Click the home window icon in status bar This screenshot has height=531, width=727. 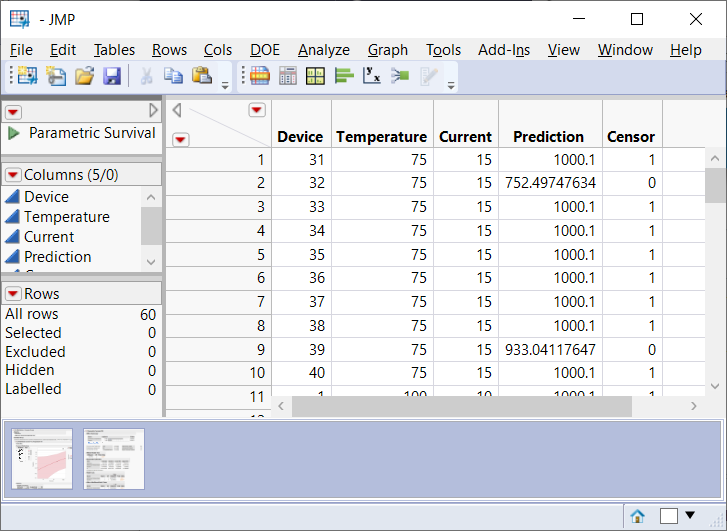(637, 516)
